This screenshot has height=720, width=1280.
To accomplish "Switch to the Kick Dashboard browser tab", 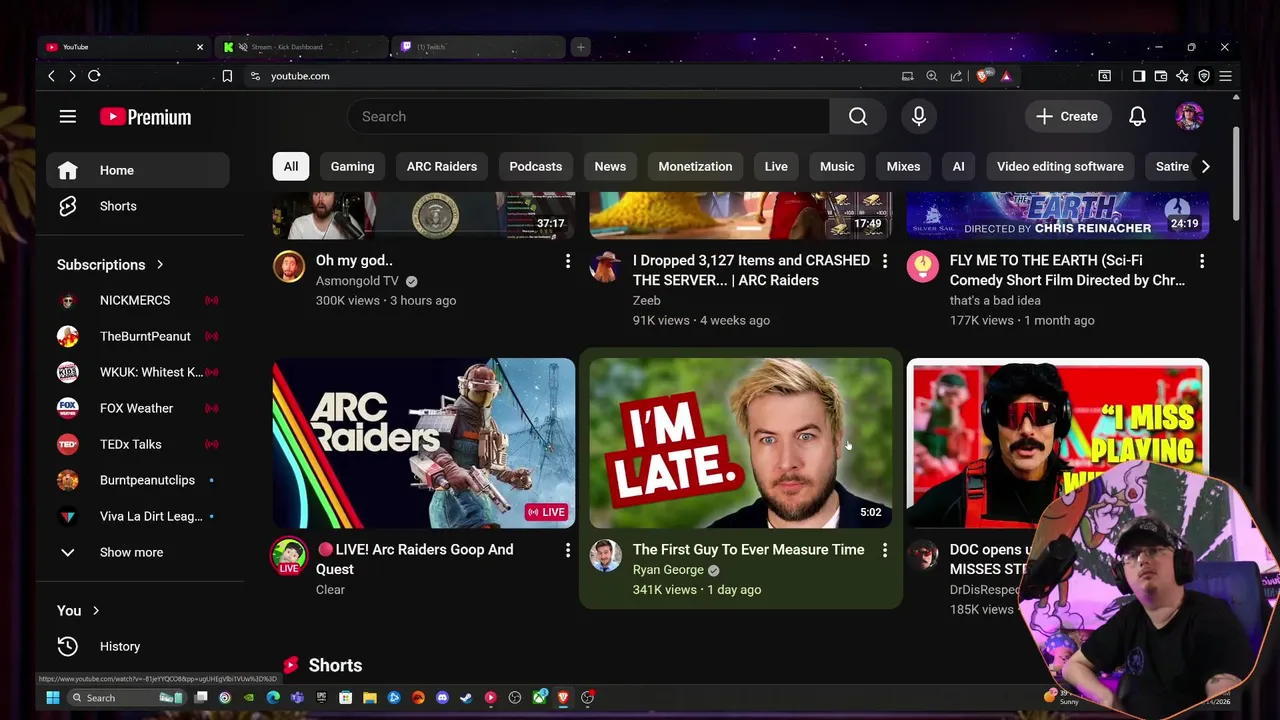I will 300,47.
